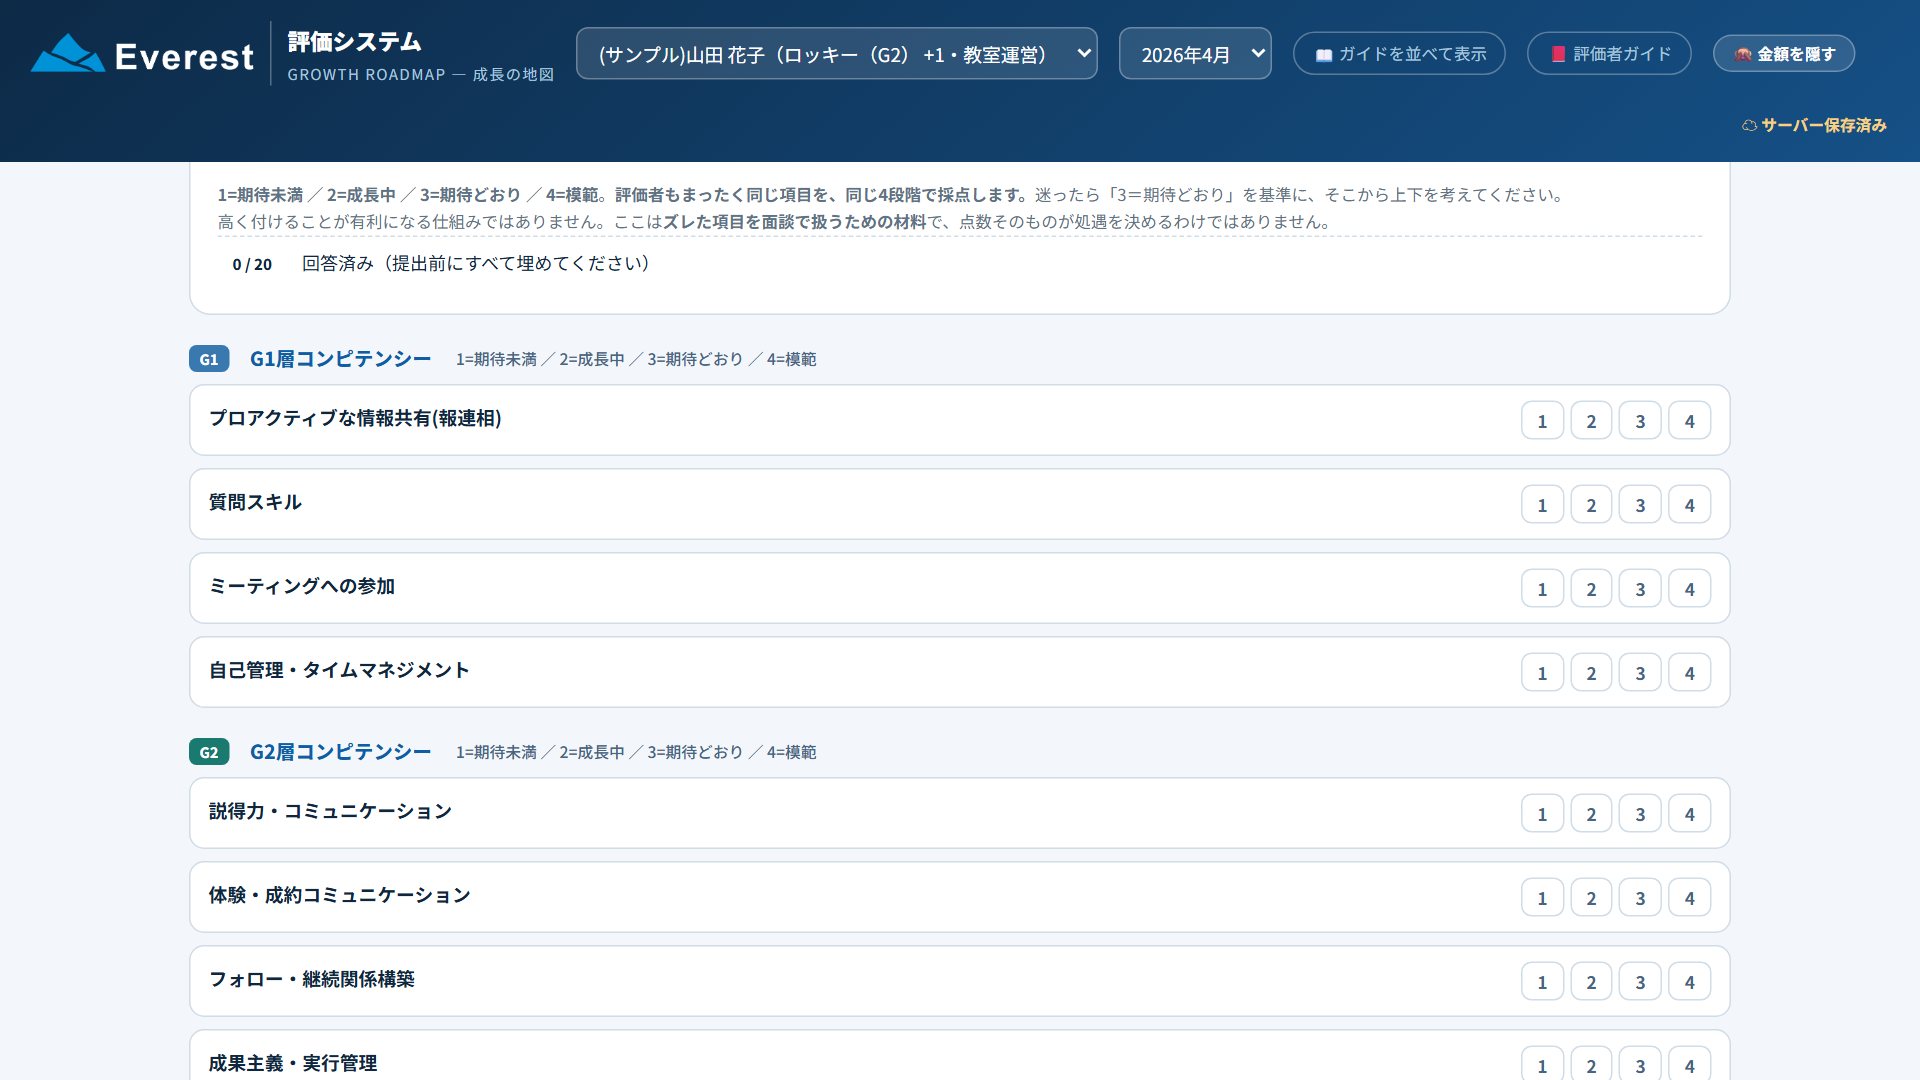Click the 評価システム title text
This screenshot has width=1920, height=1080.
354,42
